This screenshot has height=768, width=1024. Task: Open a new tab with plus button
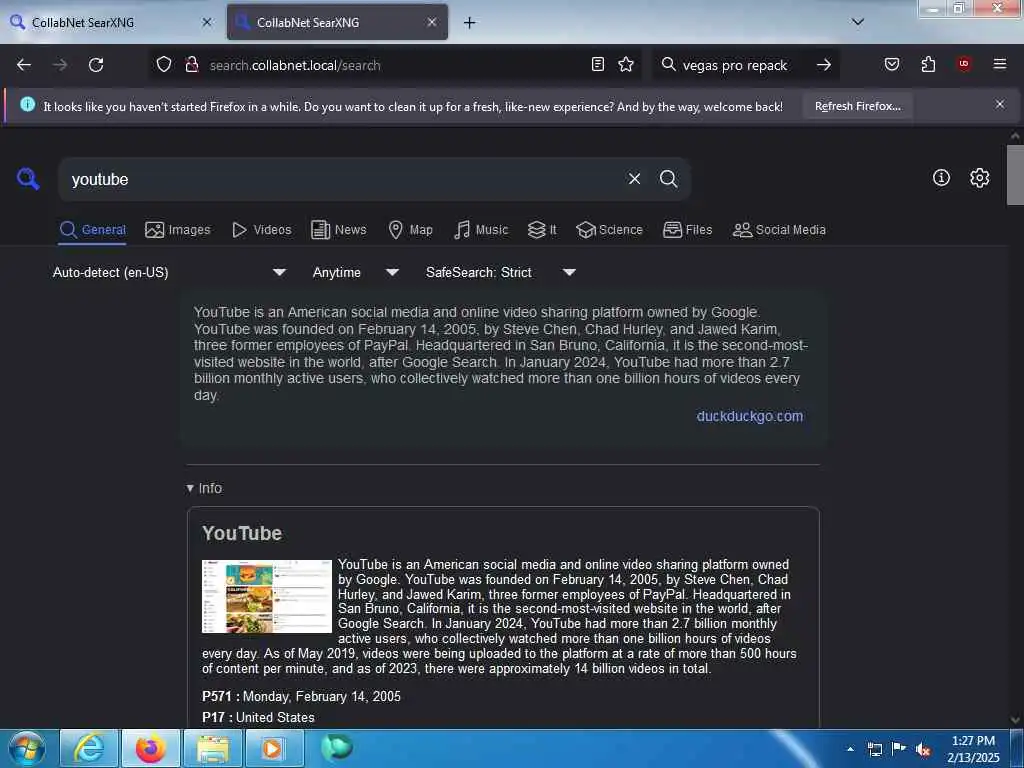(x=470, y=23)
